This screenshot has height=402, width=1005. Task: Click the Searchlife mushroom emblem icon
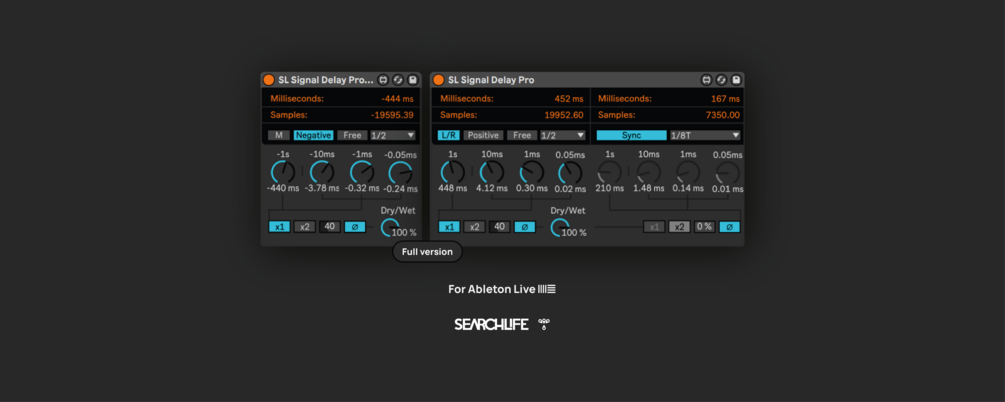point(544,324)
